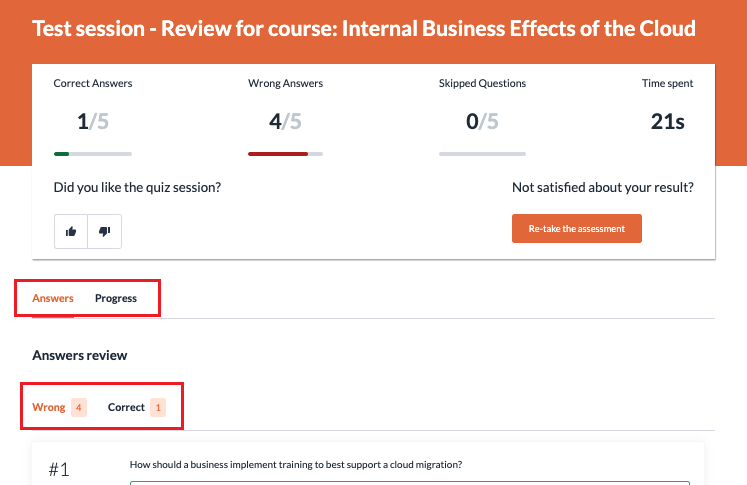Viewport: 747px width, 485px height.
Task: Click the Correct count badge 1
Action: 158,407
